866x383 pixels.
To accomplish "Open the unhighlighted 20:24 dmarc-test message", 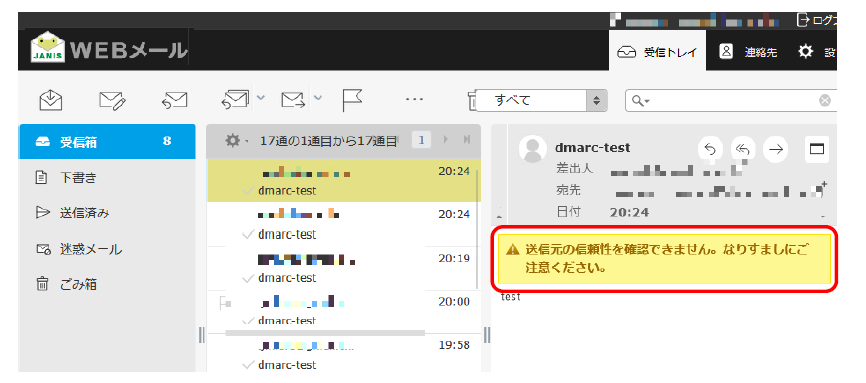I will pos(341,224).
